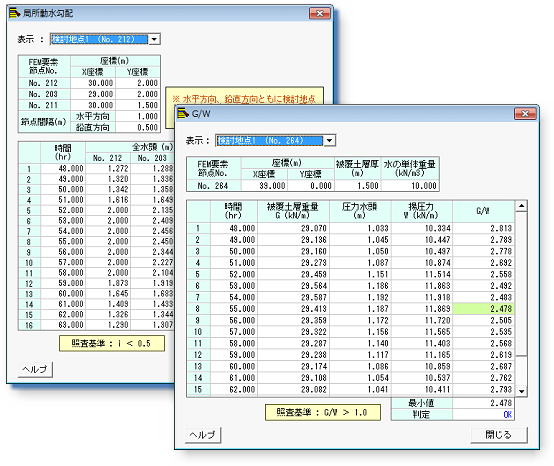Click 被覆土層重量 G (kN/m) column header
The height and width of the screenshot is (466, 554).
293,211
